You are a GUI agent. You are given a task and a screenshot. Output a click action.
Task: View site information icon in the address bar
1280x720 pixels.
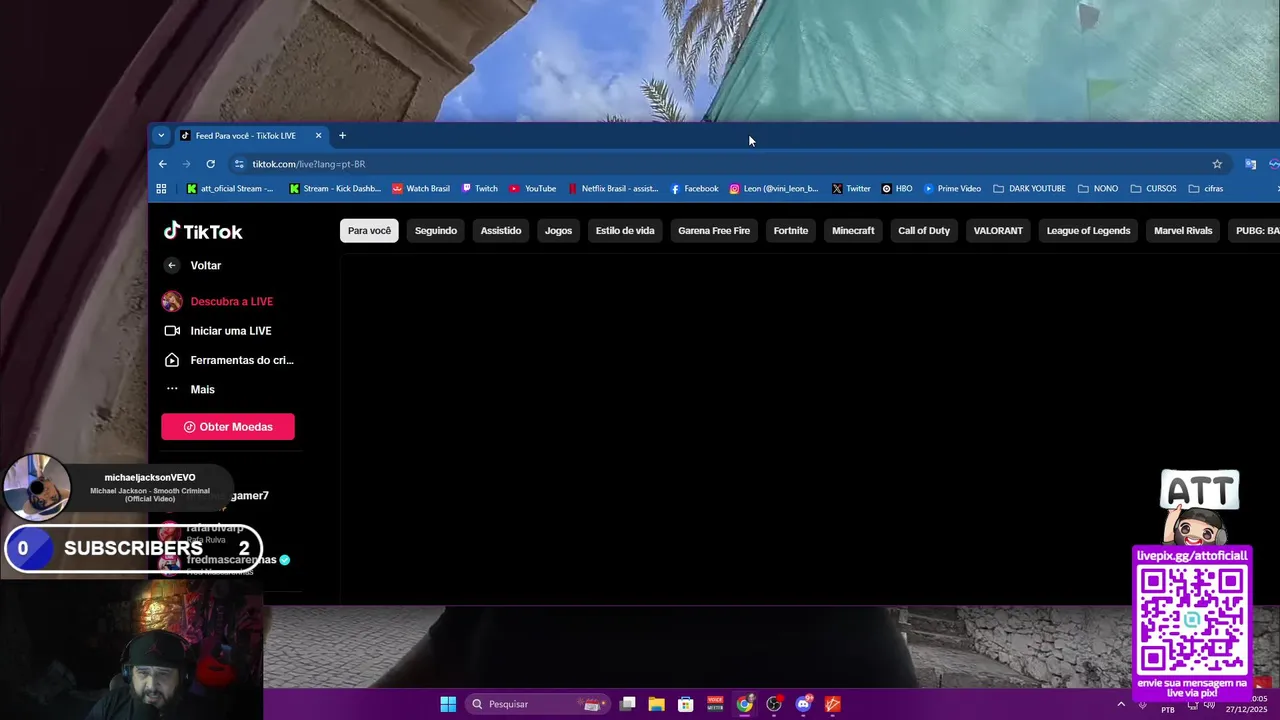239,164
